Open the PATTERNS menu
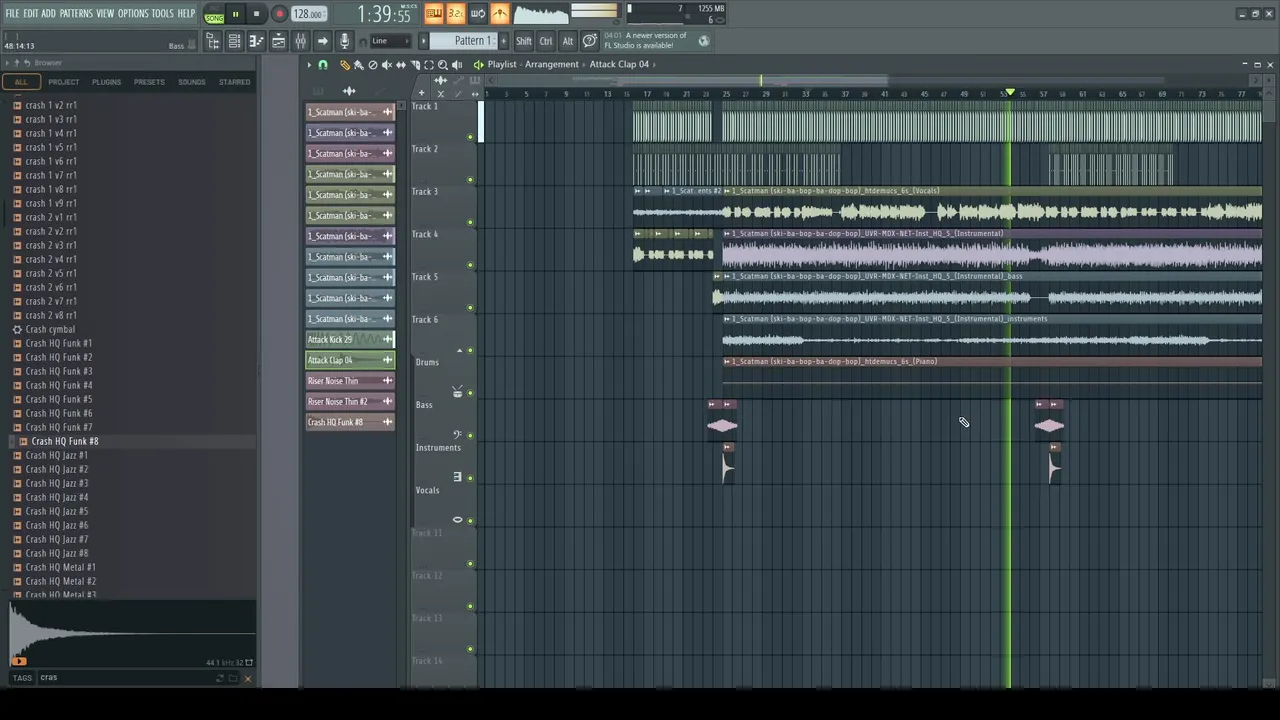This screenshot has width=1280, height=720. 76,13
